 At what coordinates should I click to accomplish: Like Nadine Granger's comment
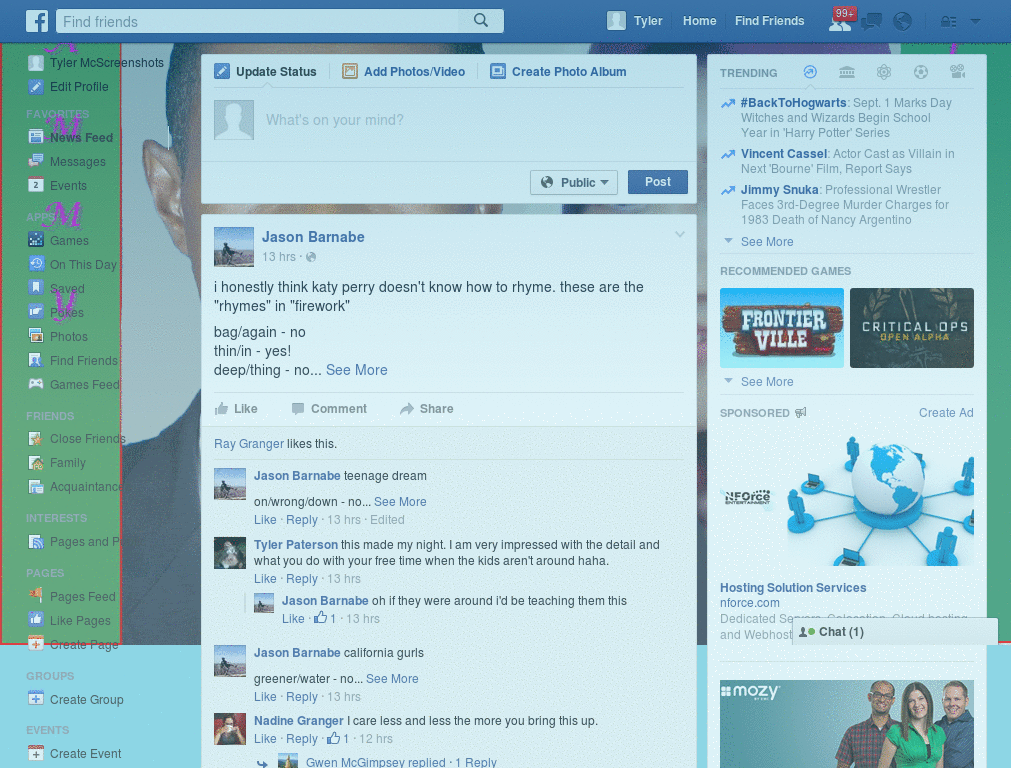(x=265, y=739)
